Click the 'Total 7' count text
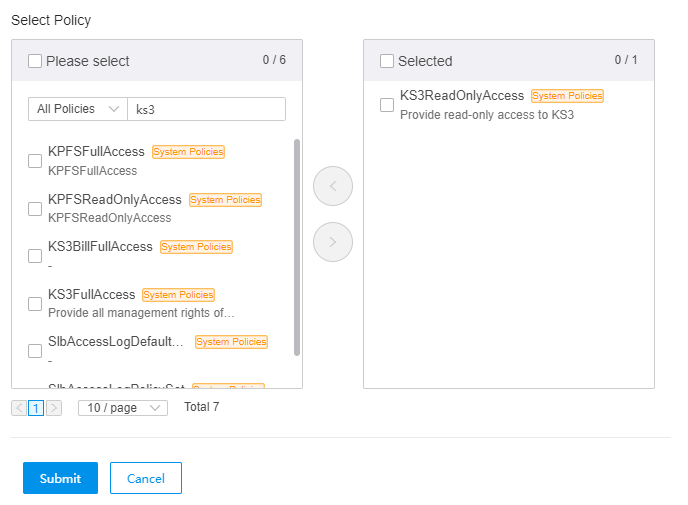This screenshot has height=505, width=688. (201, 407)
